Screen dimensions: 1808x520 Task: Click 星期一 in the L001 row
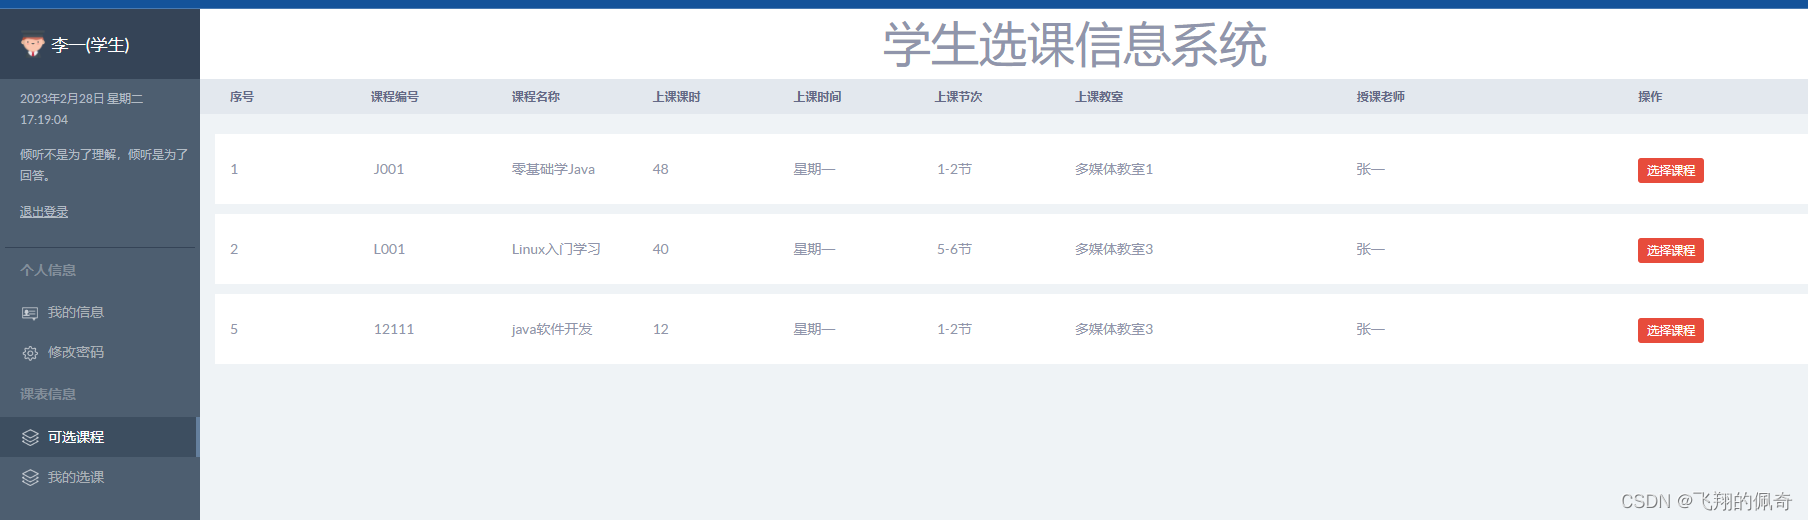814,249
